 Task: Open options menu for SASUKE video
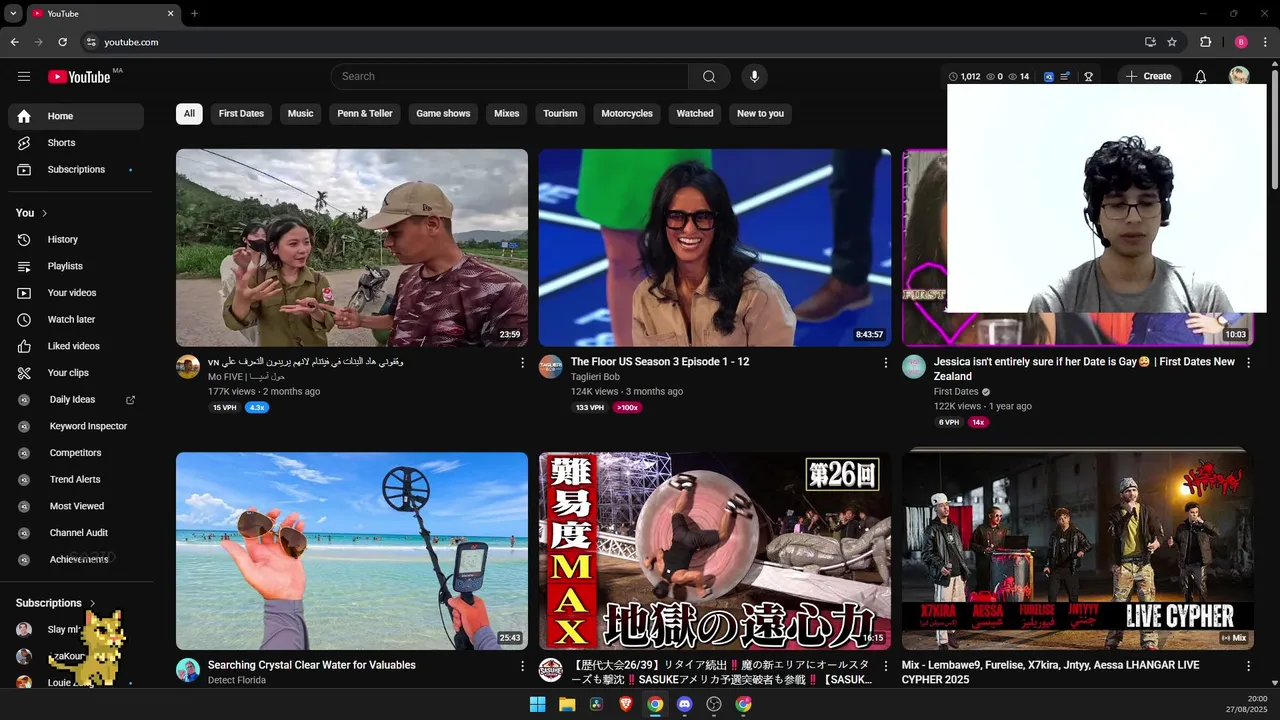pyautogui.click(x=885, y=666)
